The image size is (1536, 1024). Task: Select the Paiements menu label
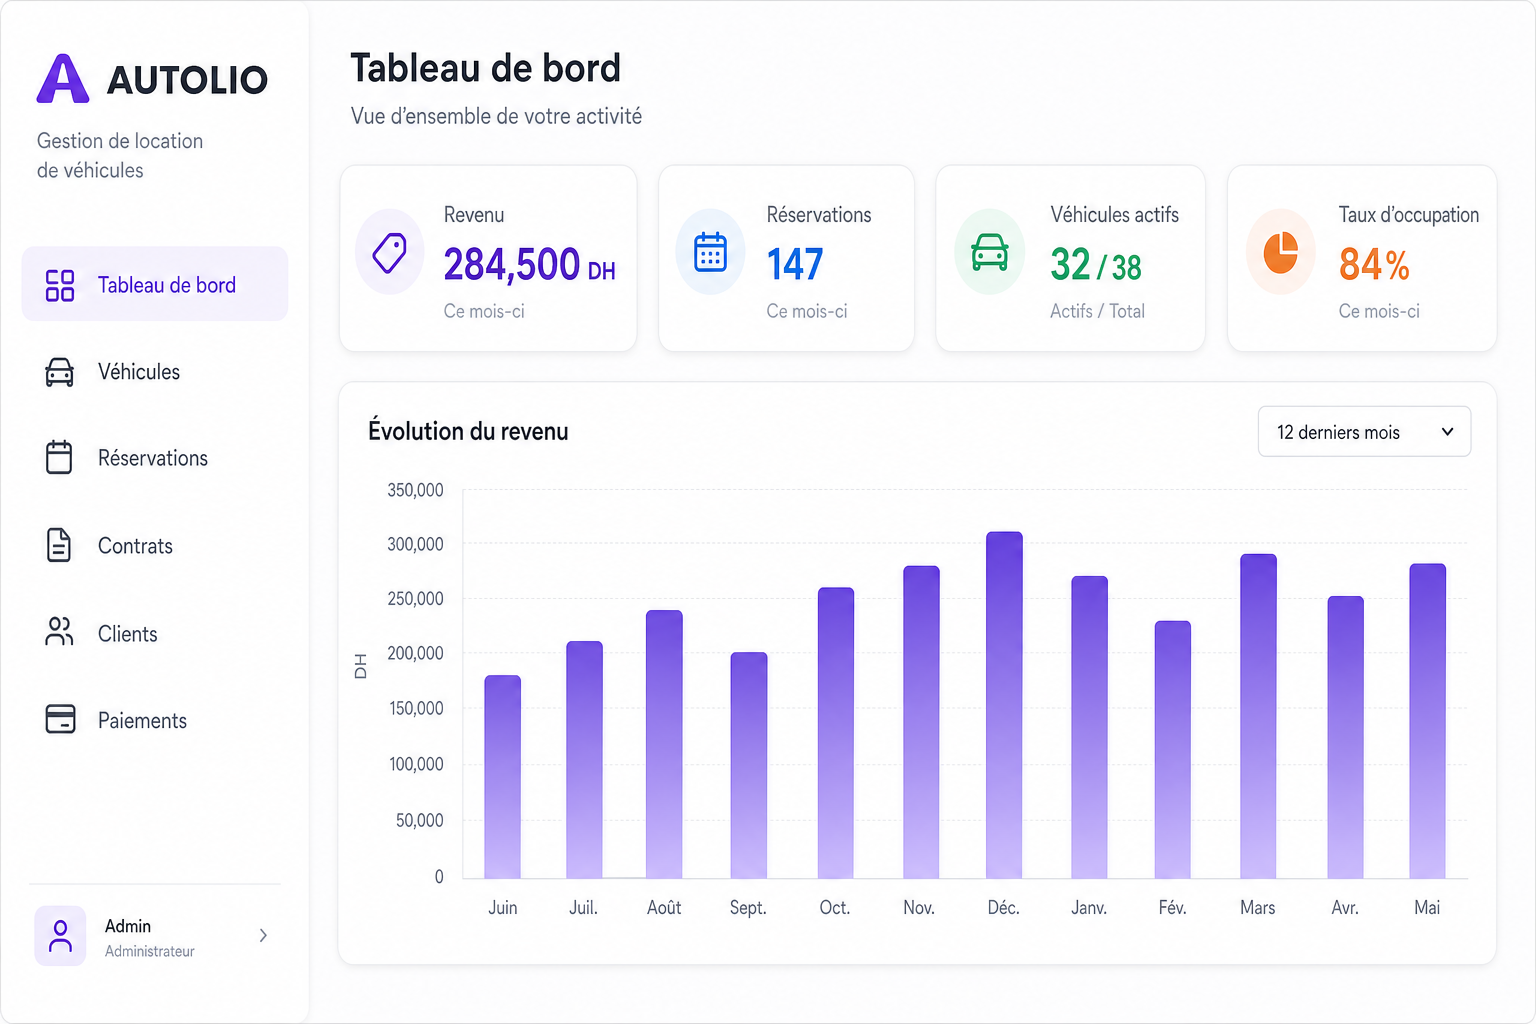click(142, 721)
